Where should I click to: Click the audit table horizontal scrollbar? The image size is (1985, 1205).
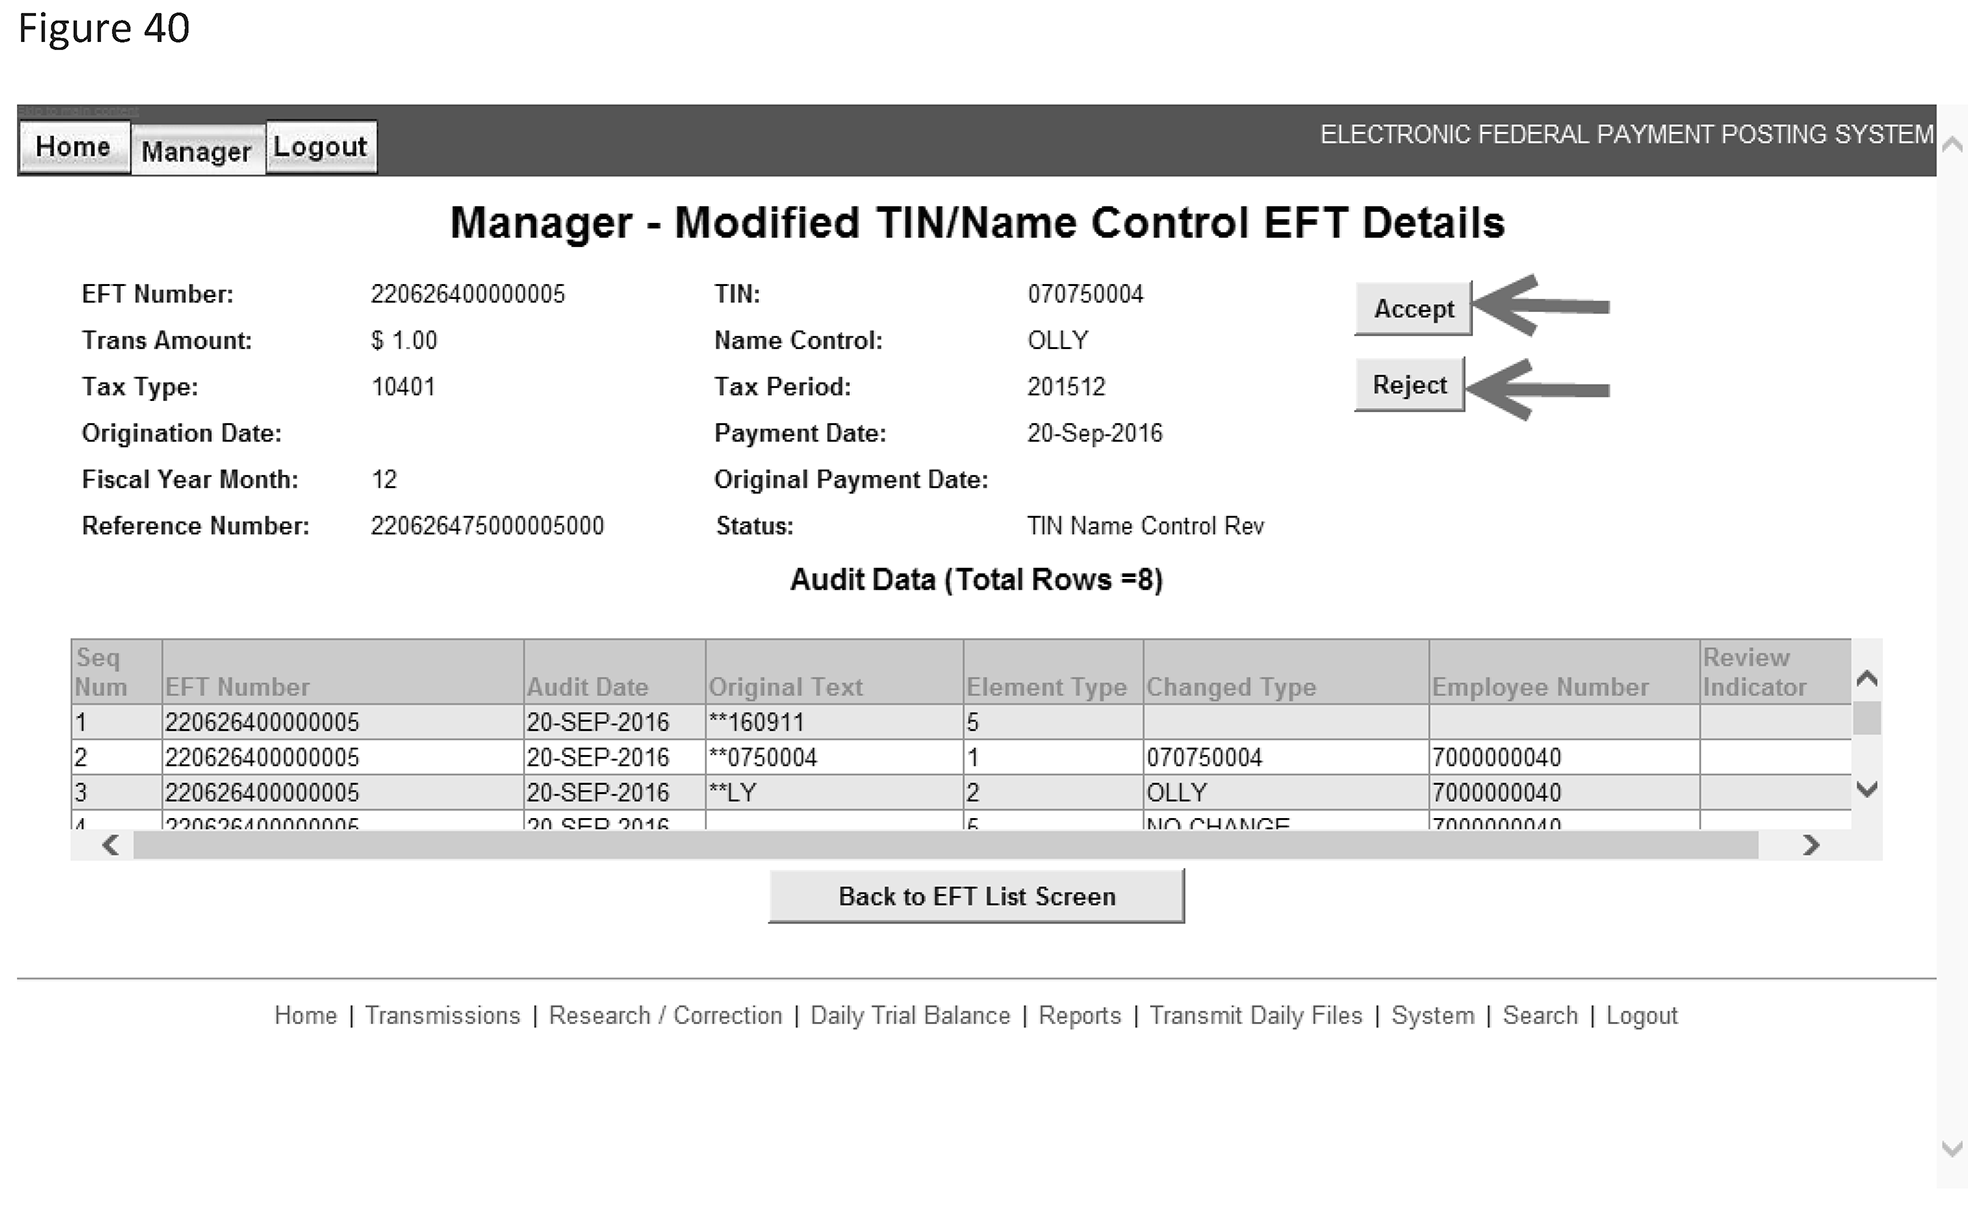click(945, 846)
